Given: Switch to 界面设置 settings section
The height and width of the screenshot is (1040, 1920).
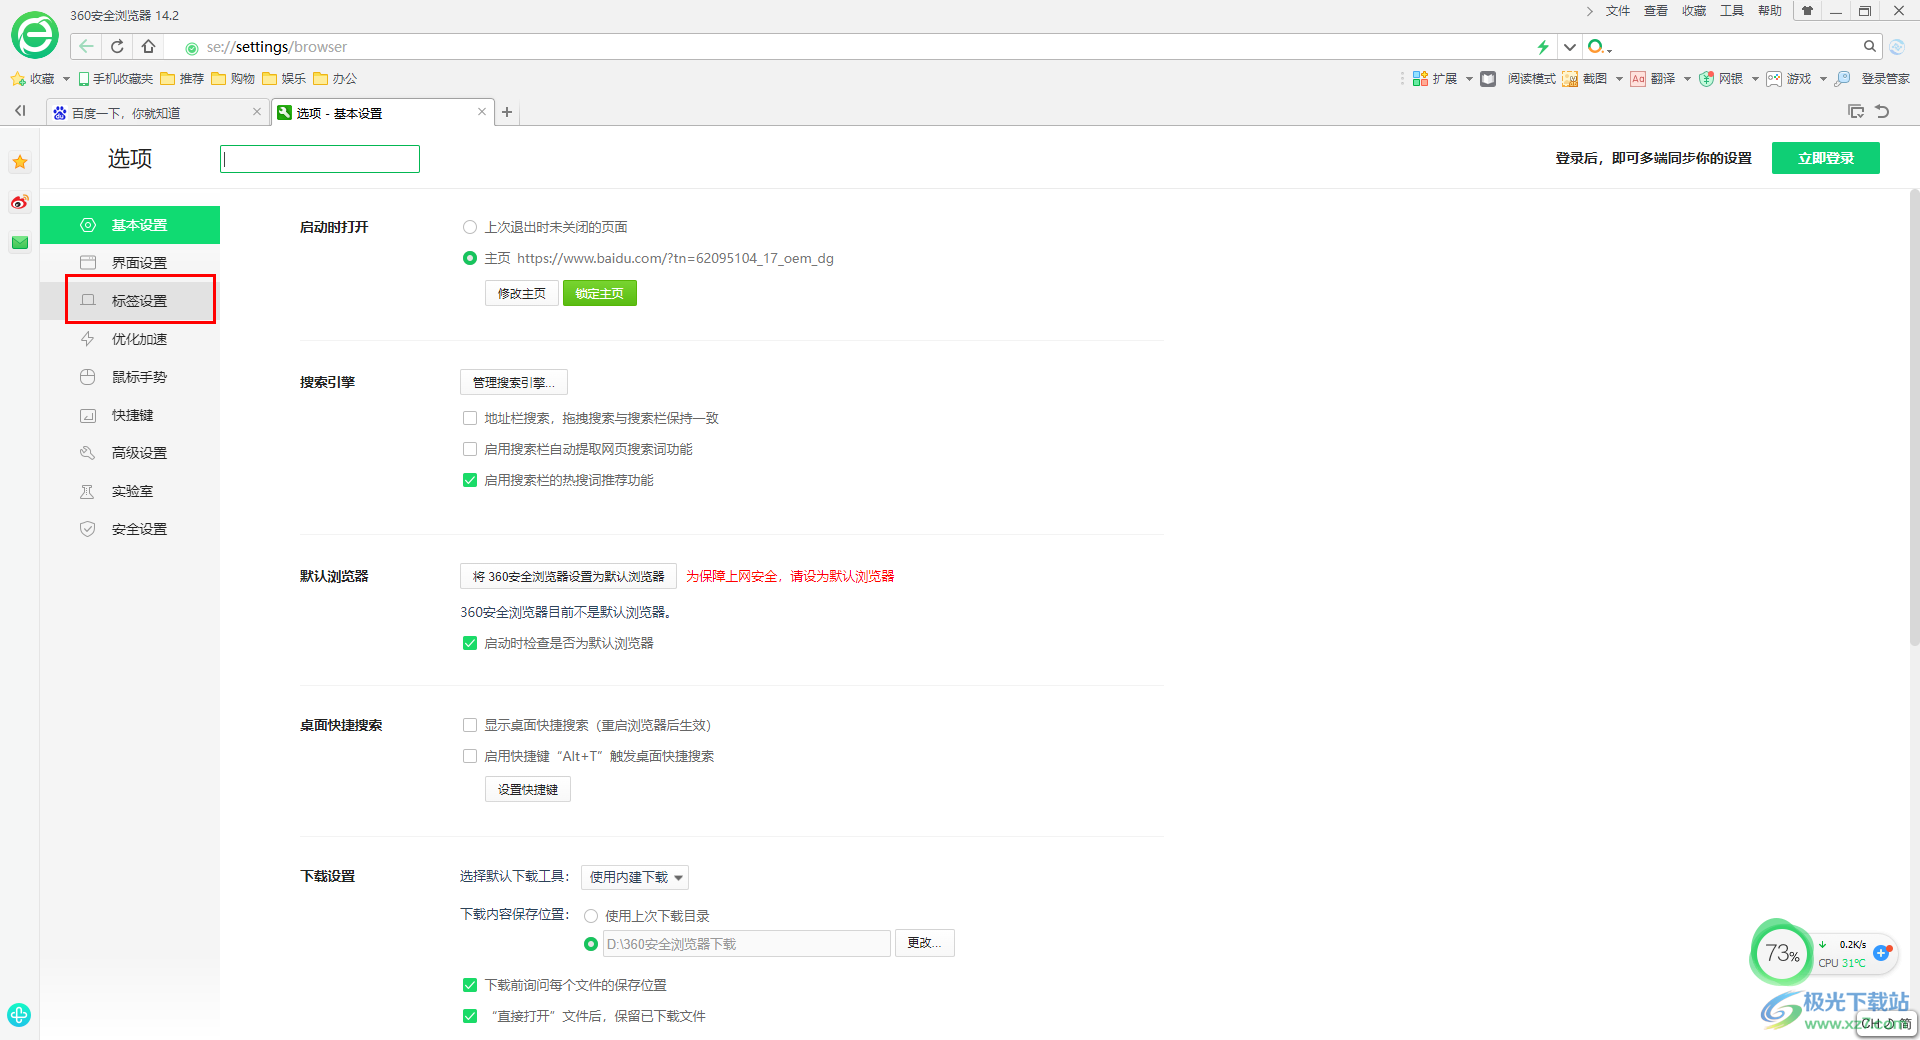Looking at the screenshot, I should [x=130, y=263].
